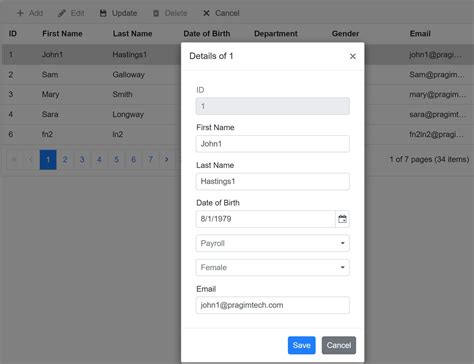The height and width of the screenshot is (364, 474).
Task: Sort by Department column header
Action: click(276, 34)
